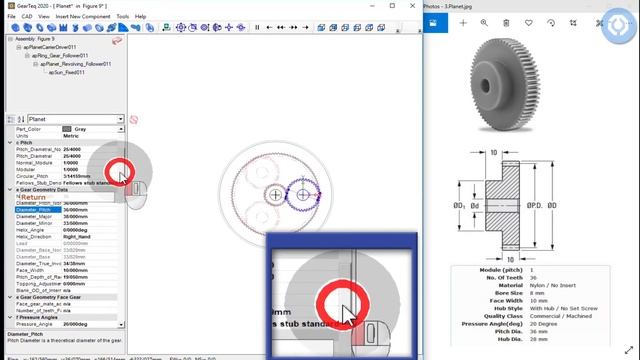The width and height of the screenshot is (640, 360).
Task: Collapse the apPlanet_Revolving_Follower011 tree node
Action: (x=36, y=64)
